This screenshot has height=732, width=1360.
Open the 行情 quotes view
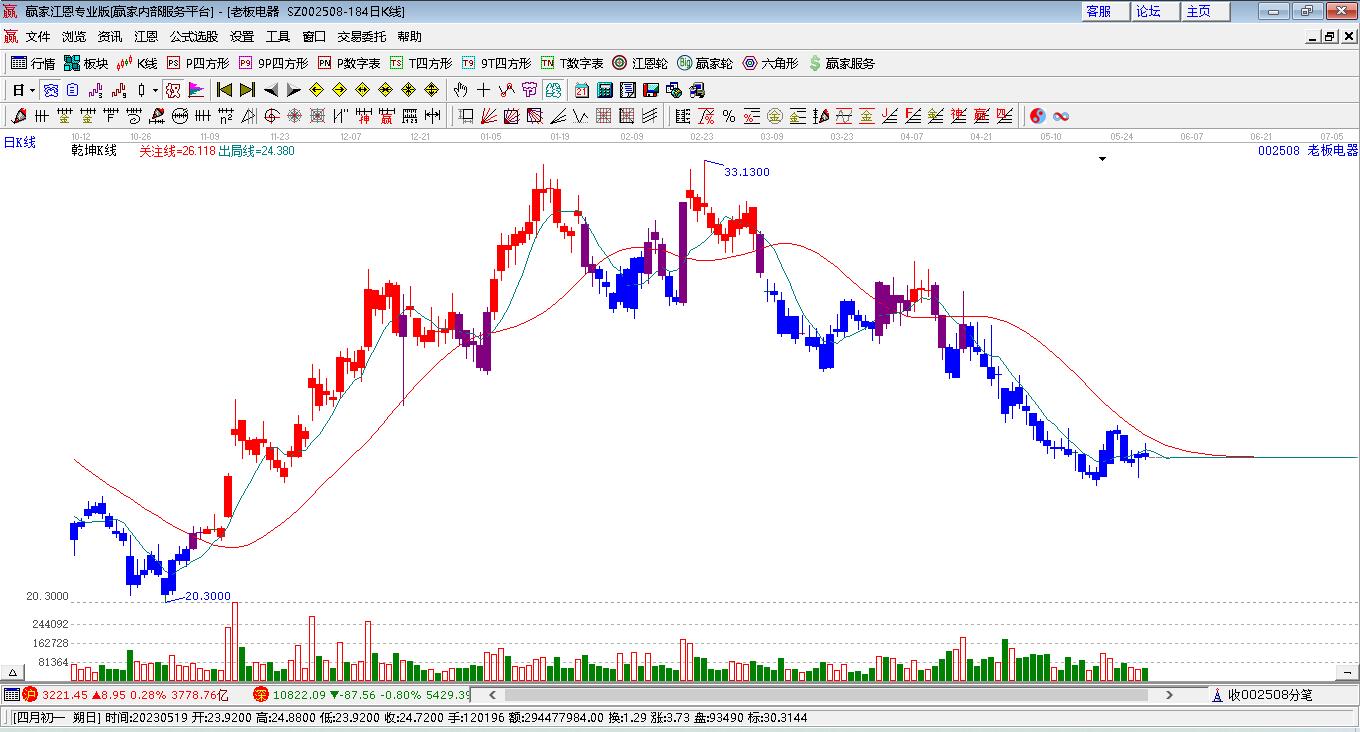coord(32,63)
